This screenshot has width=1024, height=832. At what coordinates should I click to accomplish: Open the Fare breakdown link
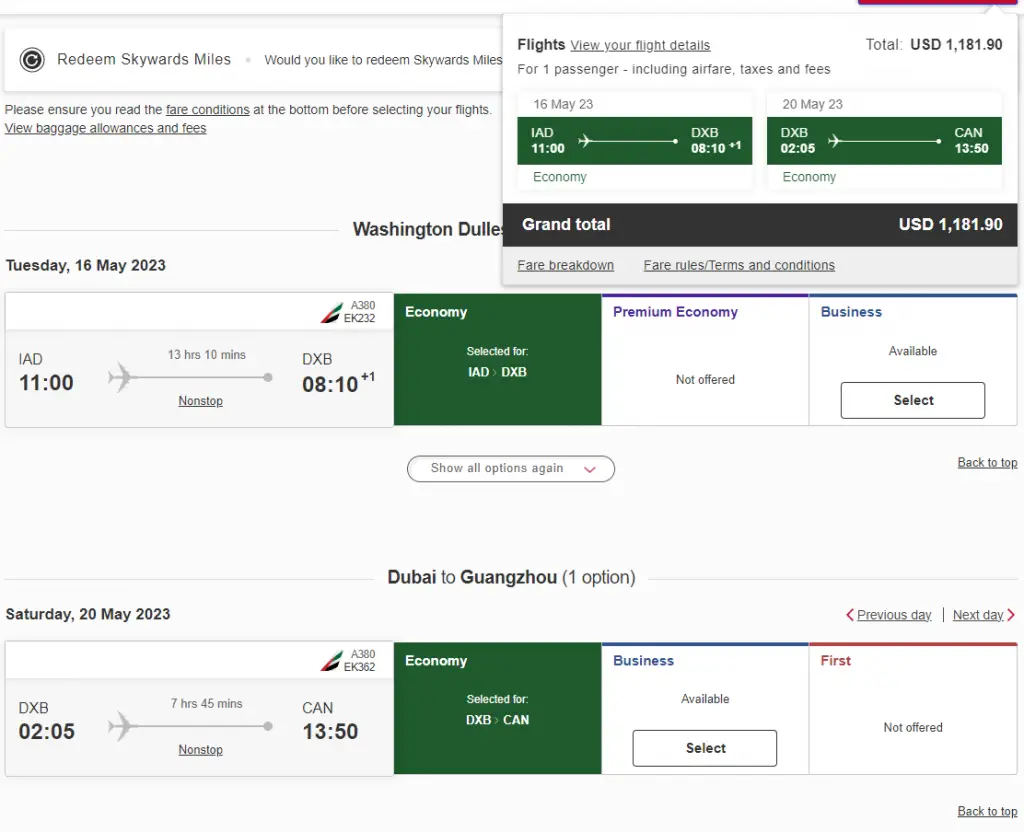click(x=565, y=265)
